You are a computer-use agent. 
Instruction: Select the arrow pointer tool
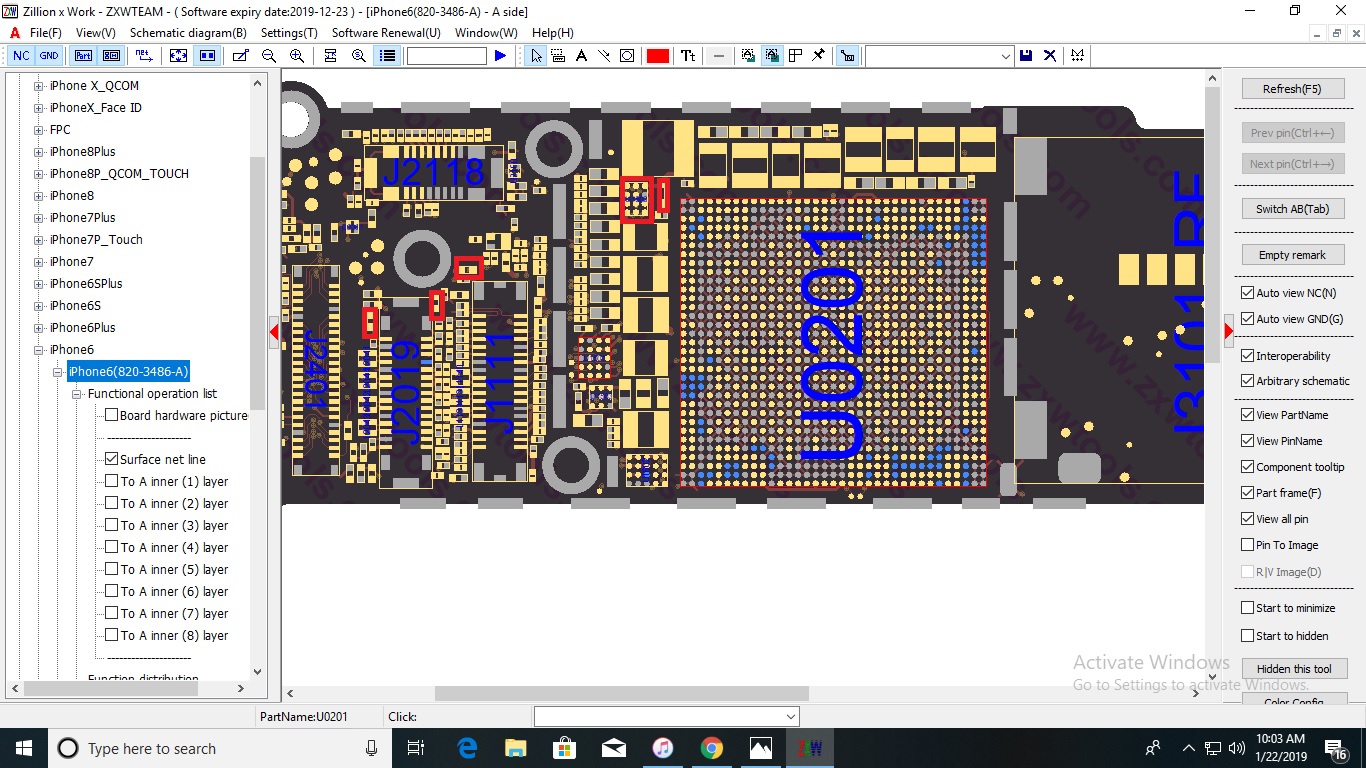pyautogui.click(x=536, y=56)
